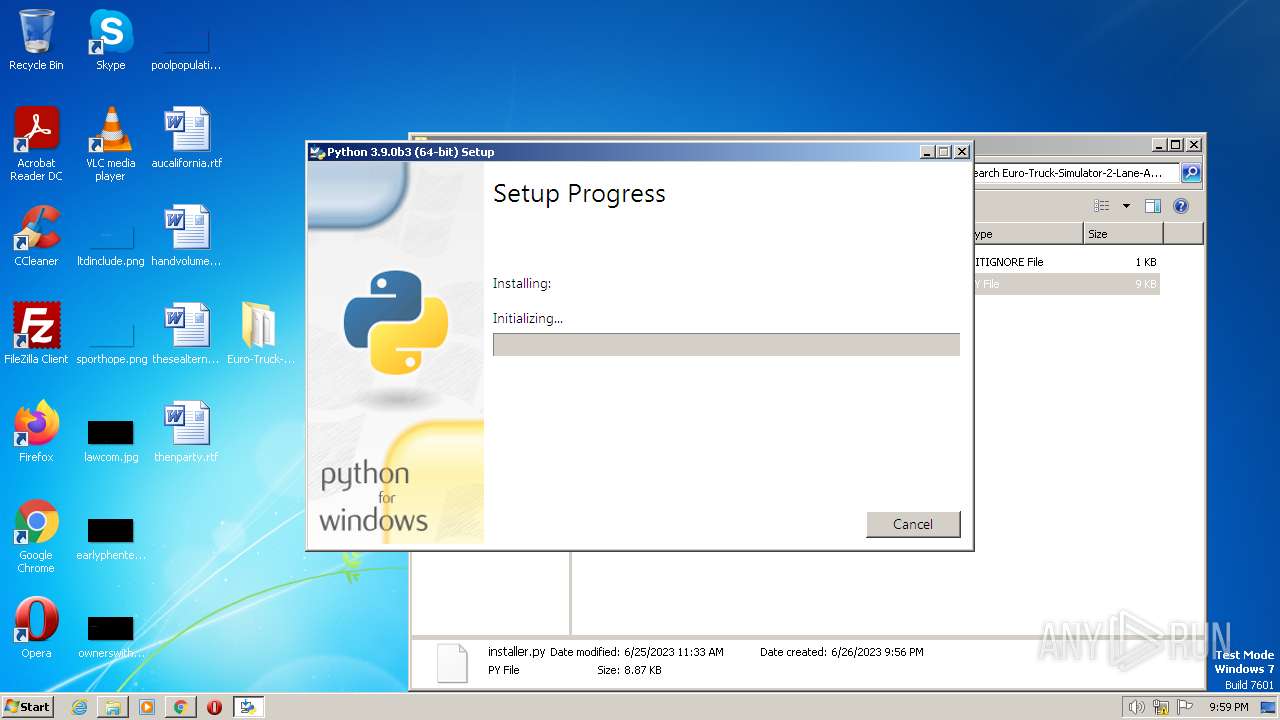
Task: Open Chrome from the taskbar
Action: (x=180, y=707)
